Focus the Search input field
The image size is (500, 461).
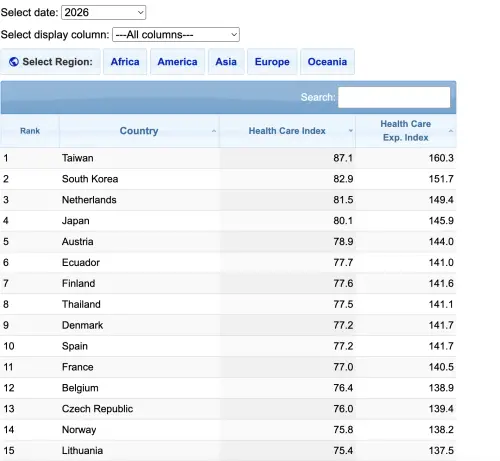394,97
